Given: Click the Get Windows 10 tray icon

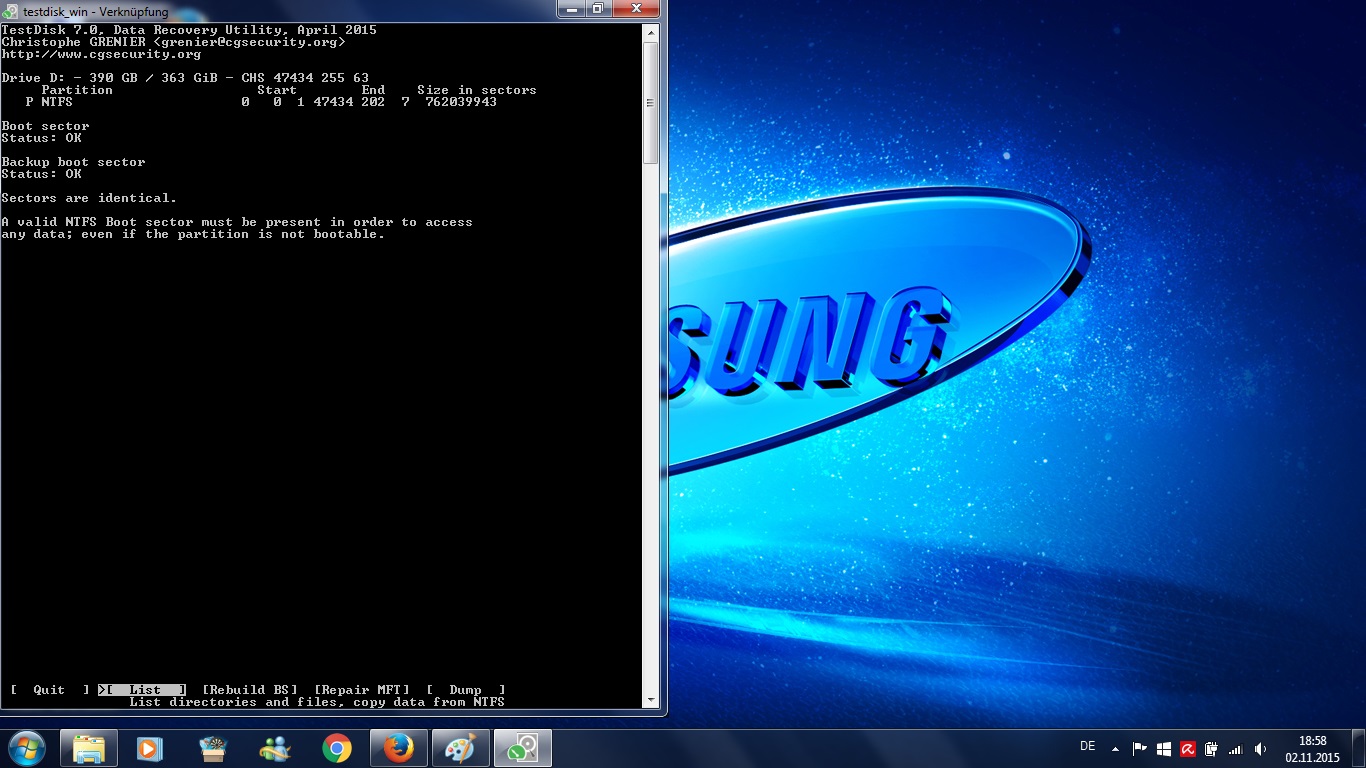Looking at the screenshot, I should point(1164,749).
